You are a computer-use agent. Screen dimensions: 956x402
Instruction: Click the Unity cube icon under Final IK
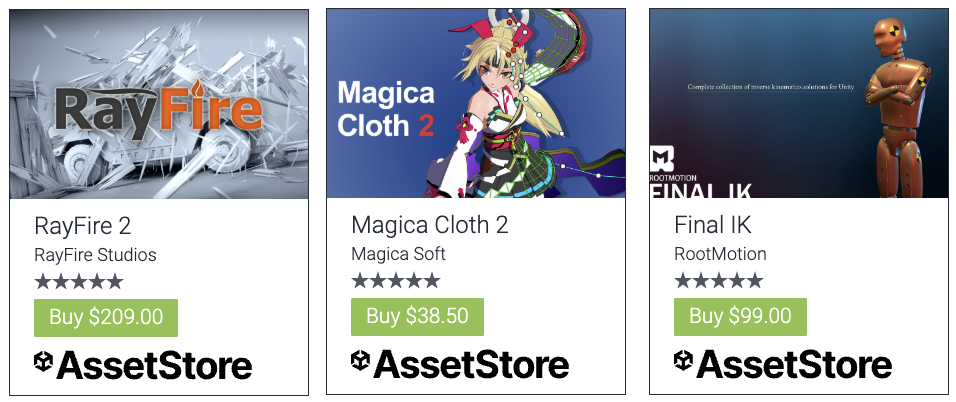(x=683, y=361)
